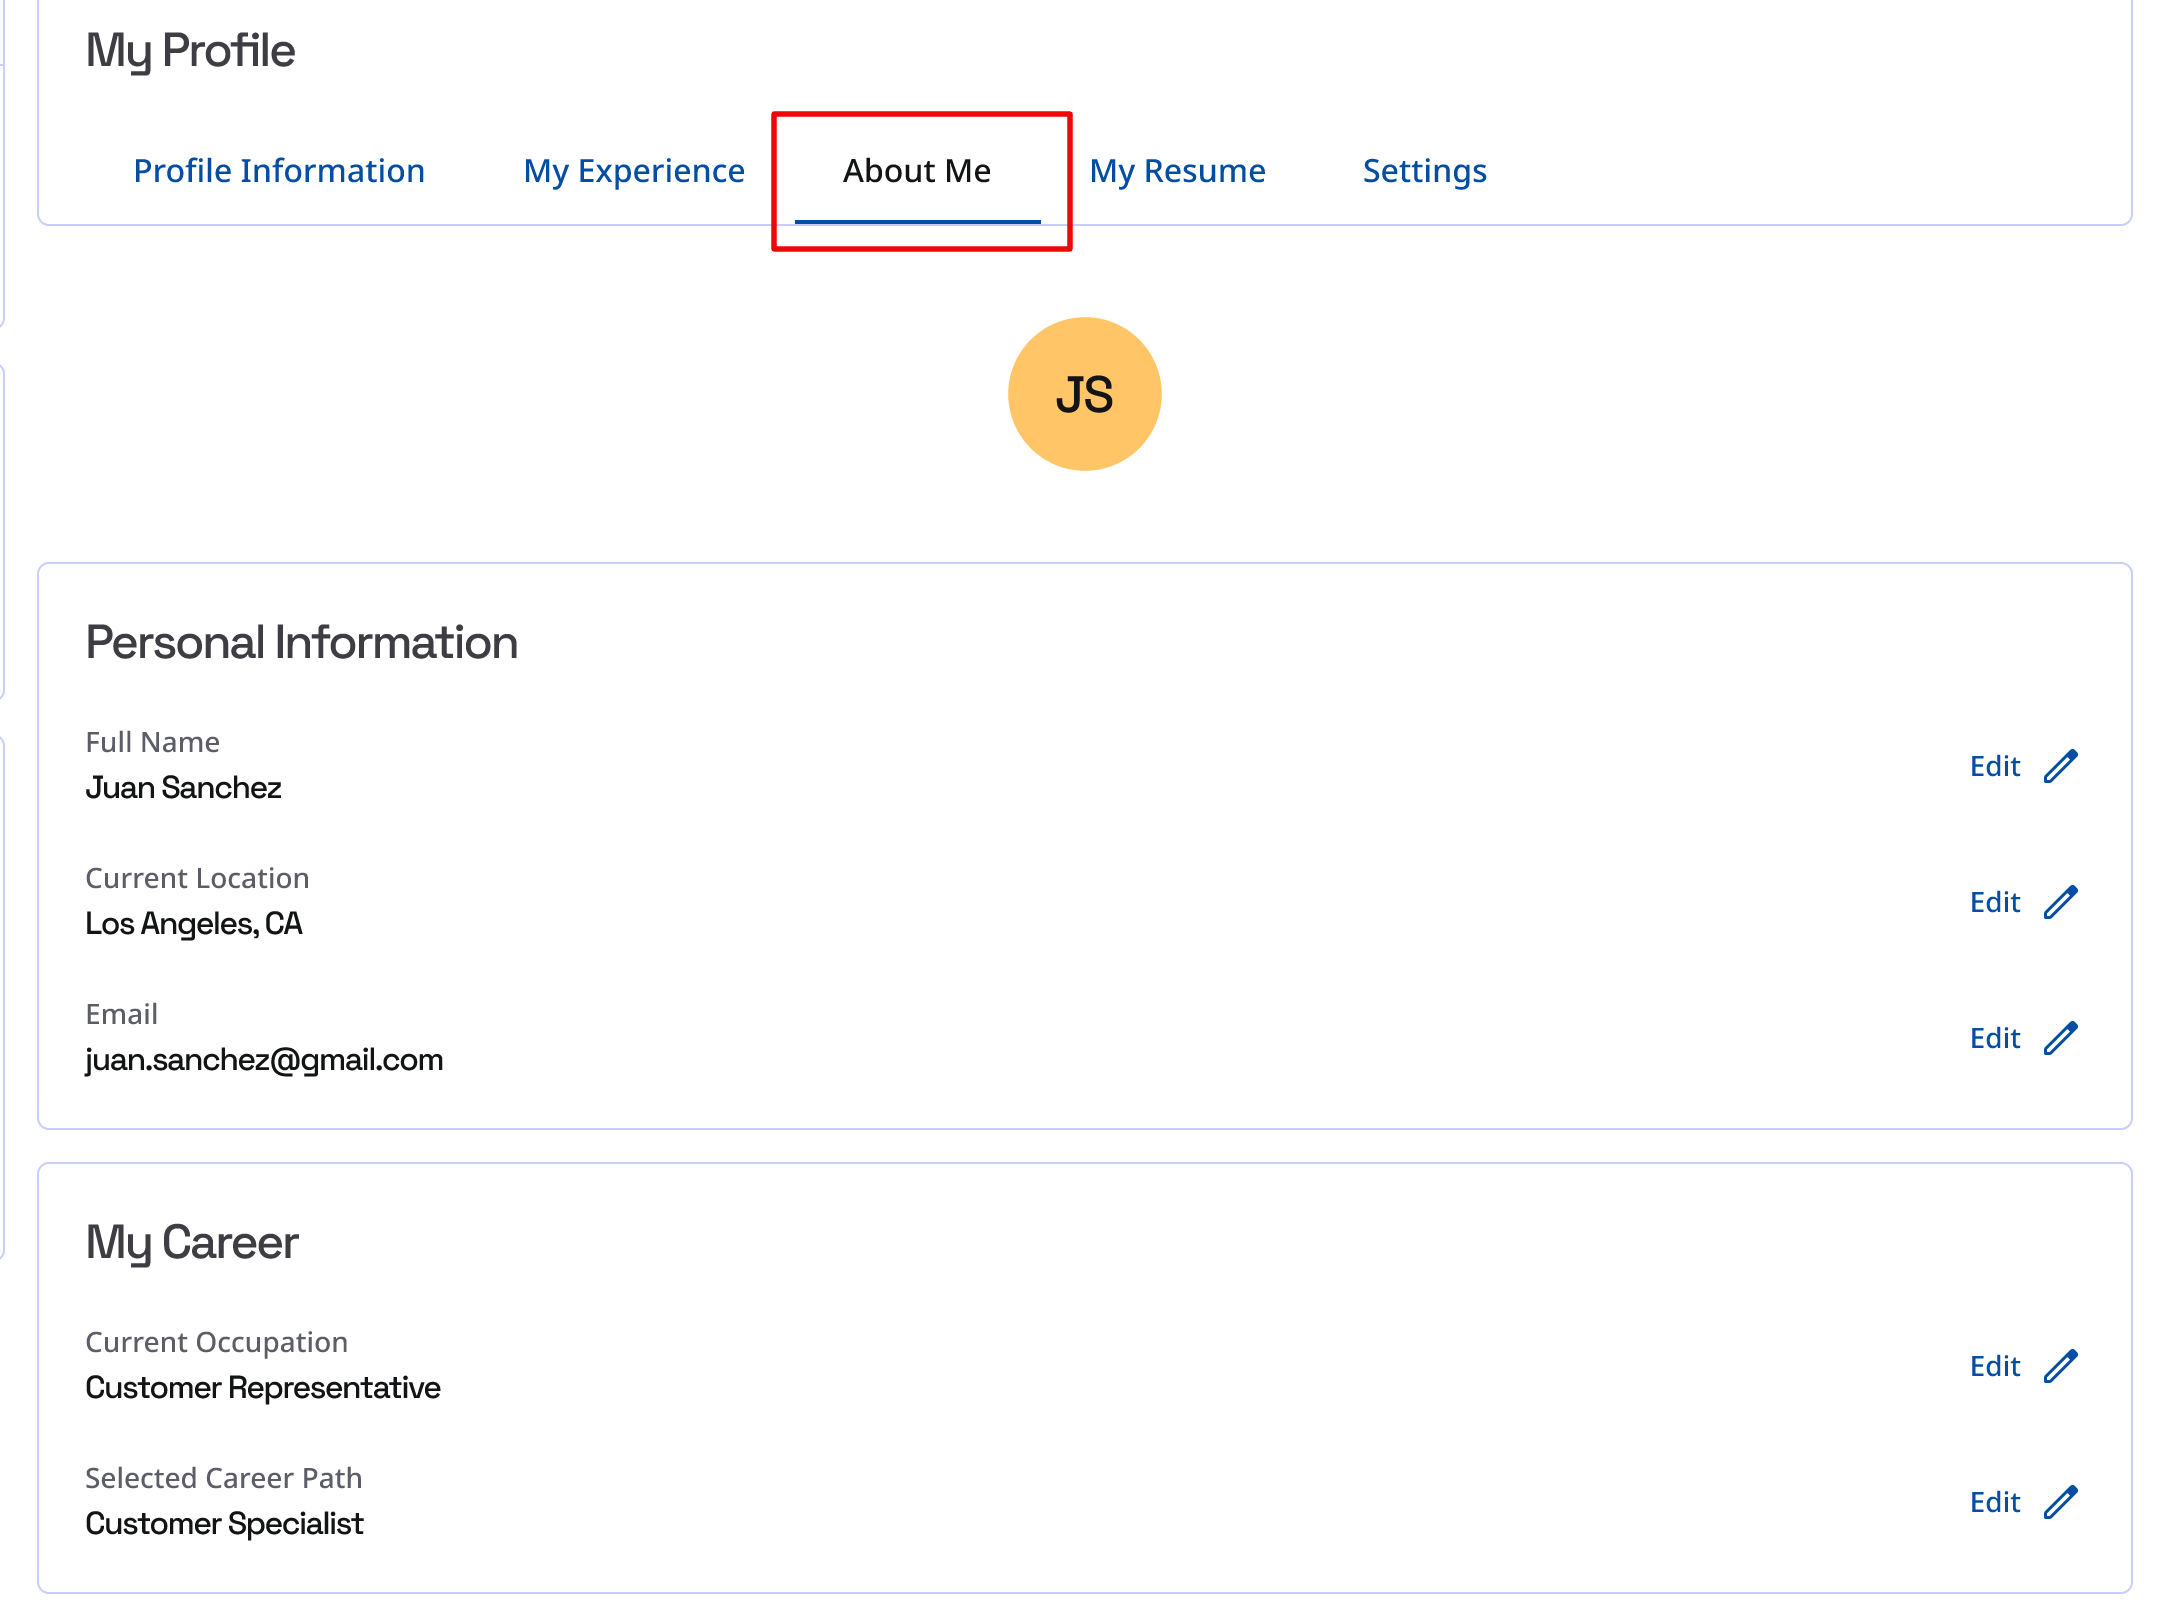Click pencil icon beside Email
Screen dimensions: 2162x1608
(x=2060, y=1039)
